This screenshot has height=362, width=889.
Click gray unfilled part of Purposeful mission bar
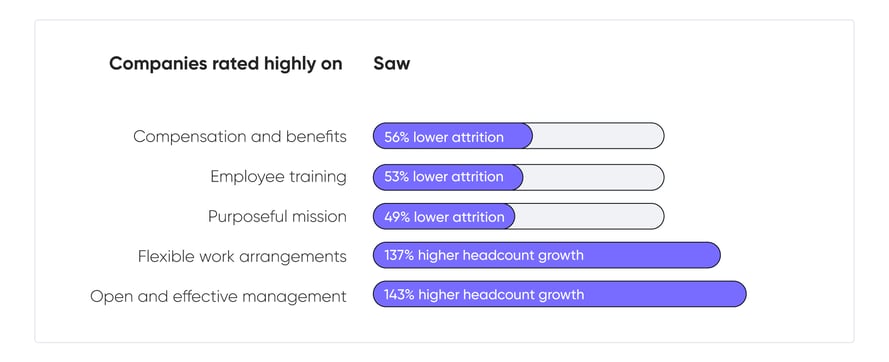pos(590,216)
